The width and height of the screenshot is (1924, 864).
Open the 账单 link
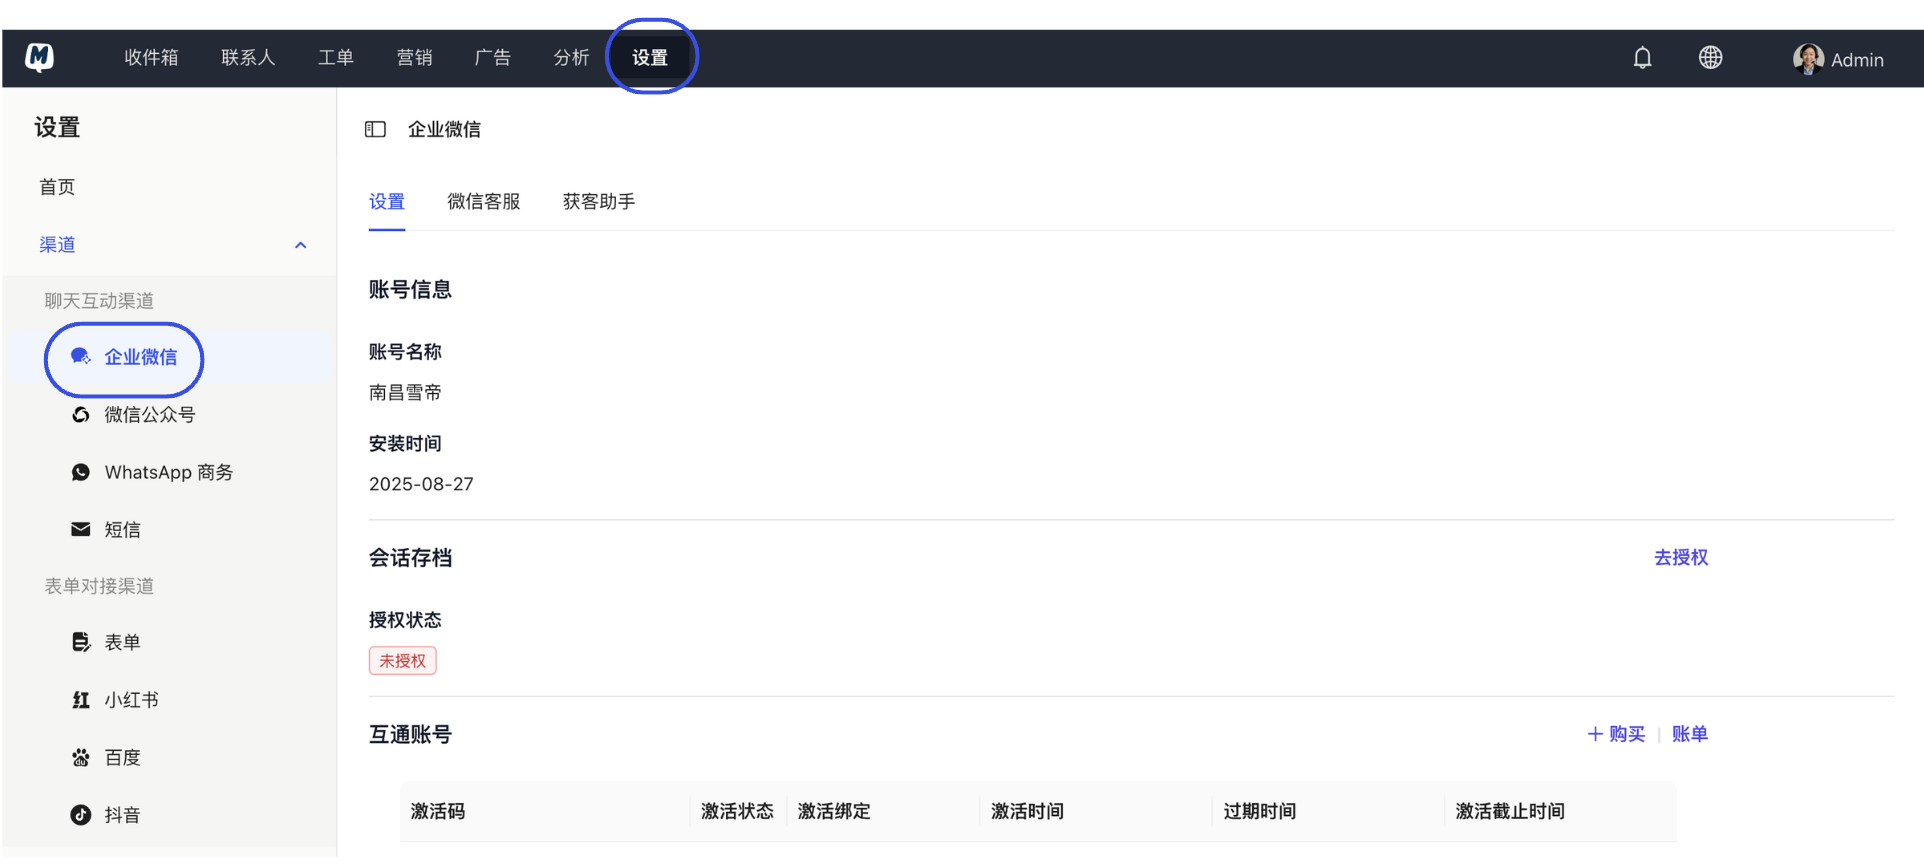click(1690, 734)
